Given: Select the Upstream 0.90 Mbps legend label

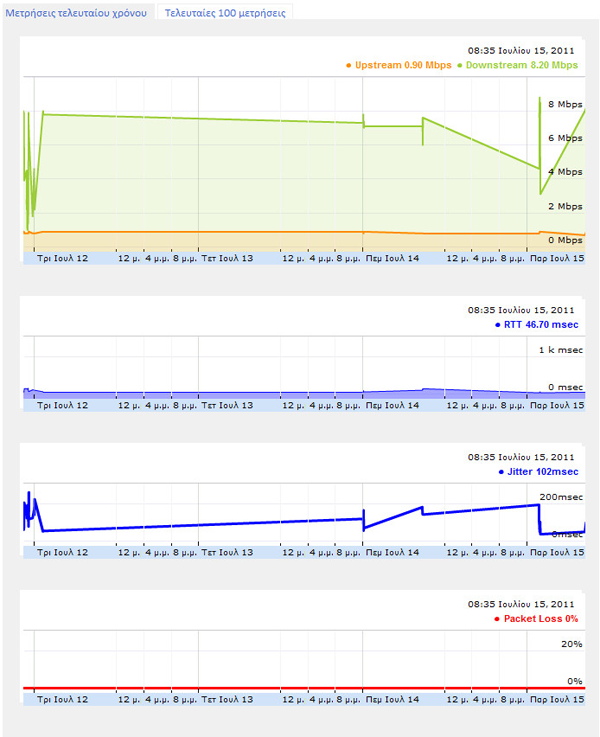Looking at the screenshot, I should click(403, 65).
